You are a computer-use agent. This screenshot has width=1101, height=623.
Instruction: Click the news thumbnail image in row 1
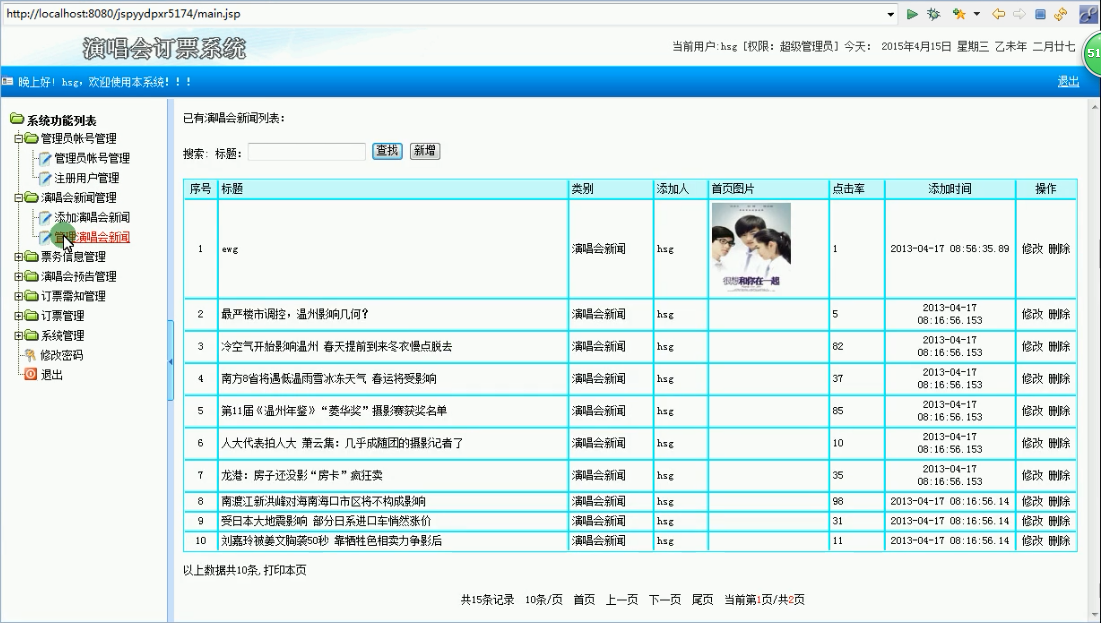point(750,247)
